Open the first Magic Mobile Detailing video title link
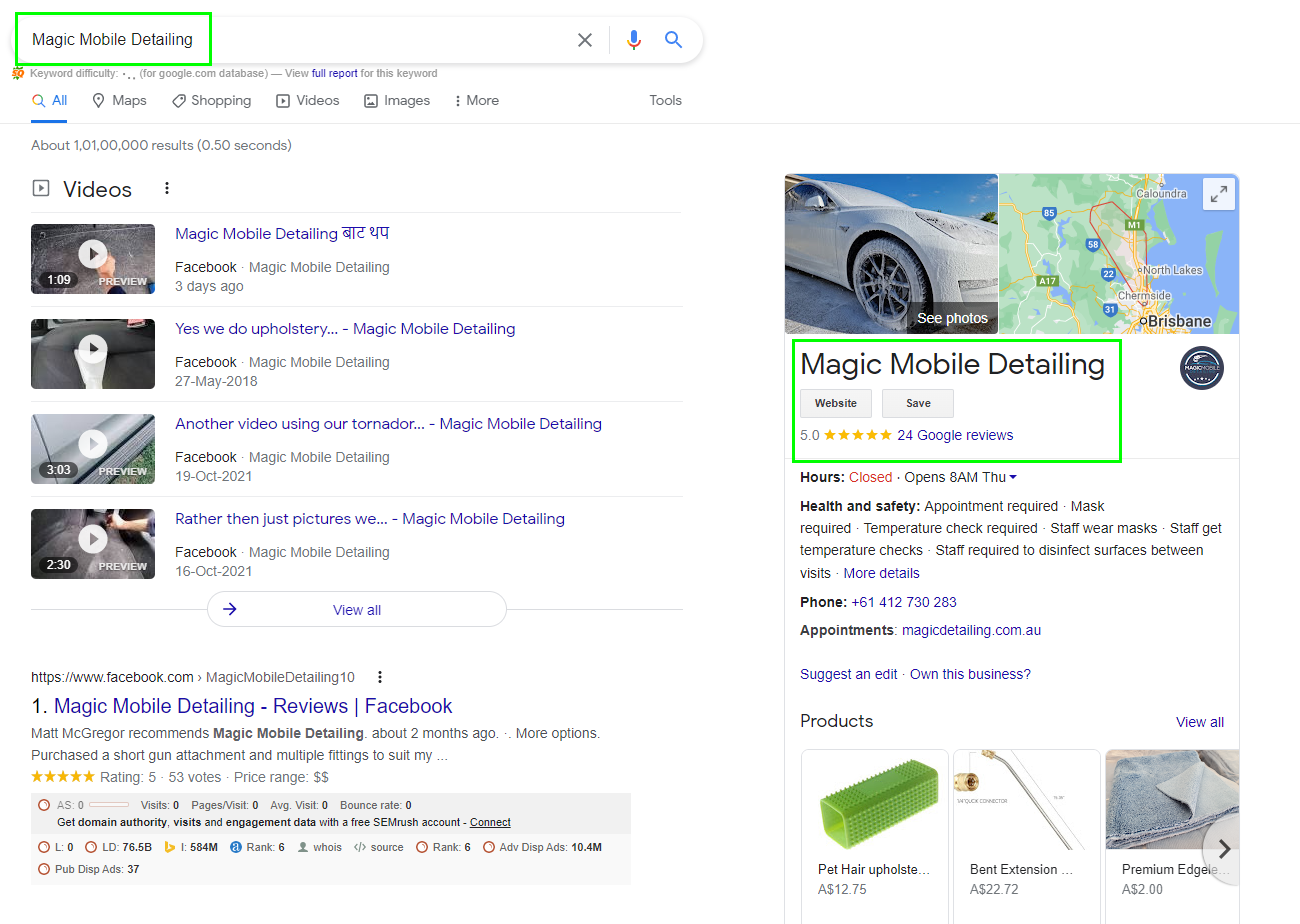This screenshot has width=1300, height=924. click(x=282, y=233)
